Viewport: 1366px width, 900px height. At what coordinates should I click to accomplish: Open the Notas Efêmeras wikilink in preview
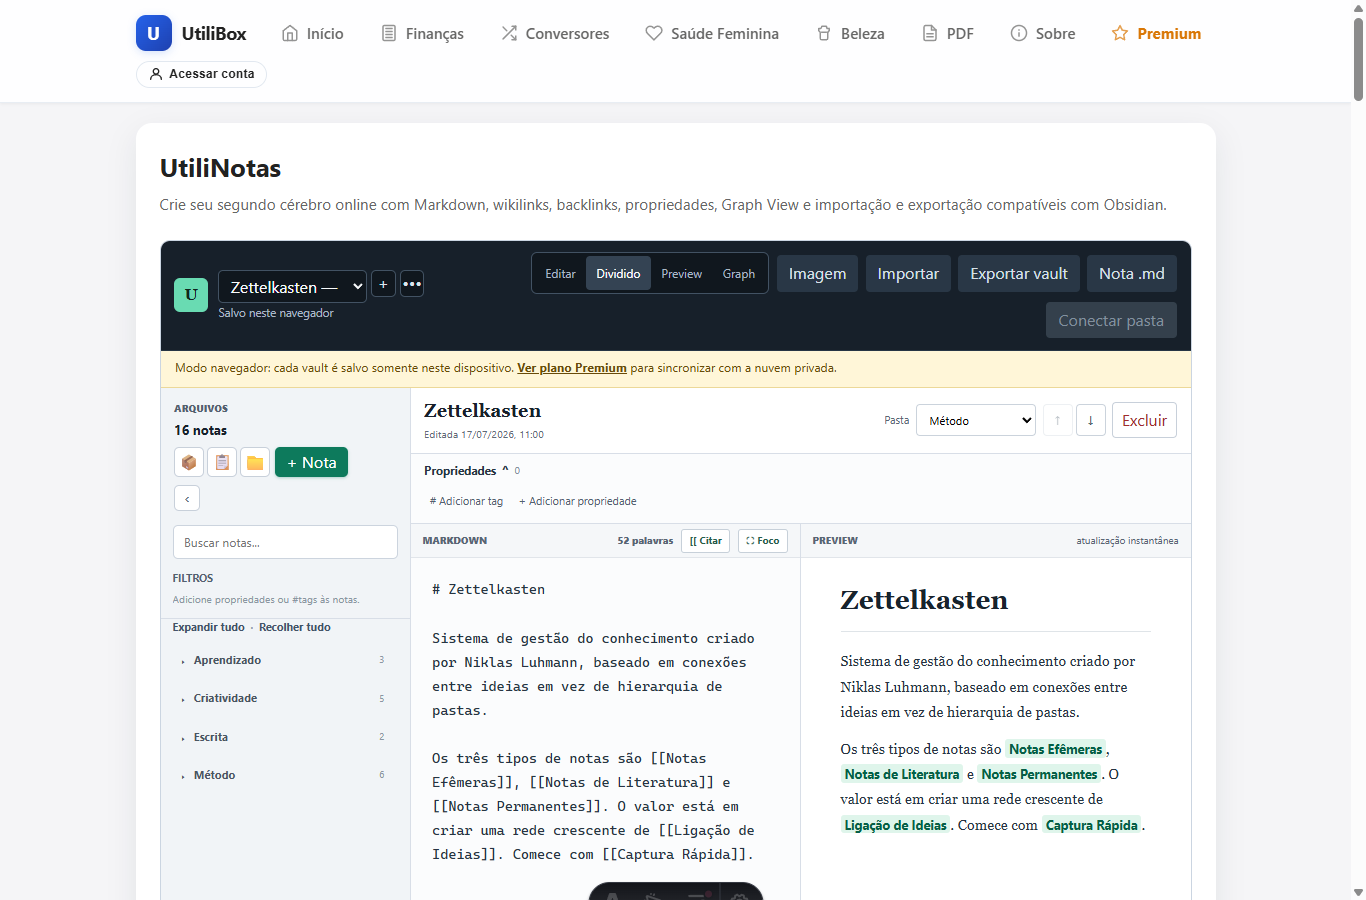(1055, 749)
